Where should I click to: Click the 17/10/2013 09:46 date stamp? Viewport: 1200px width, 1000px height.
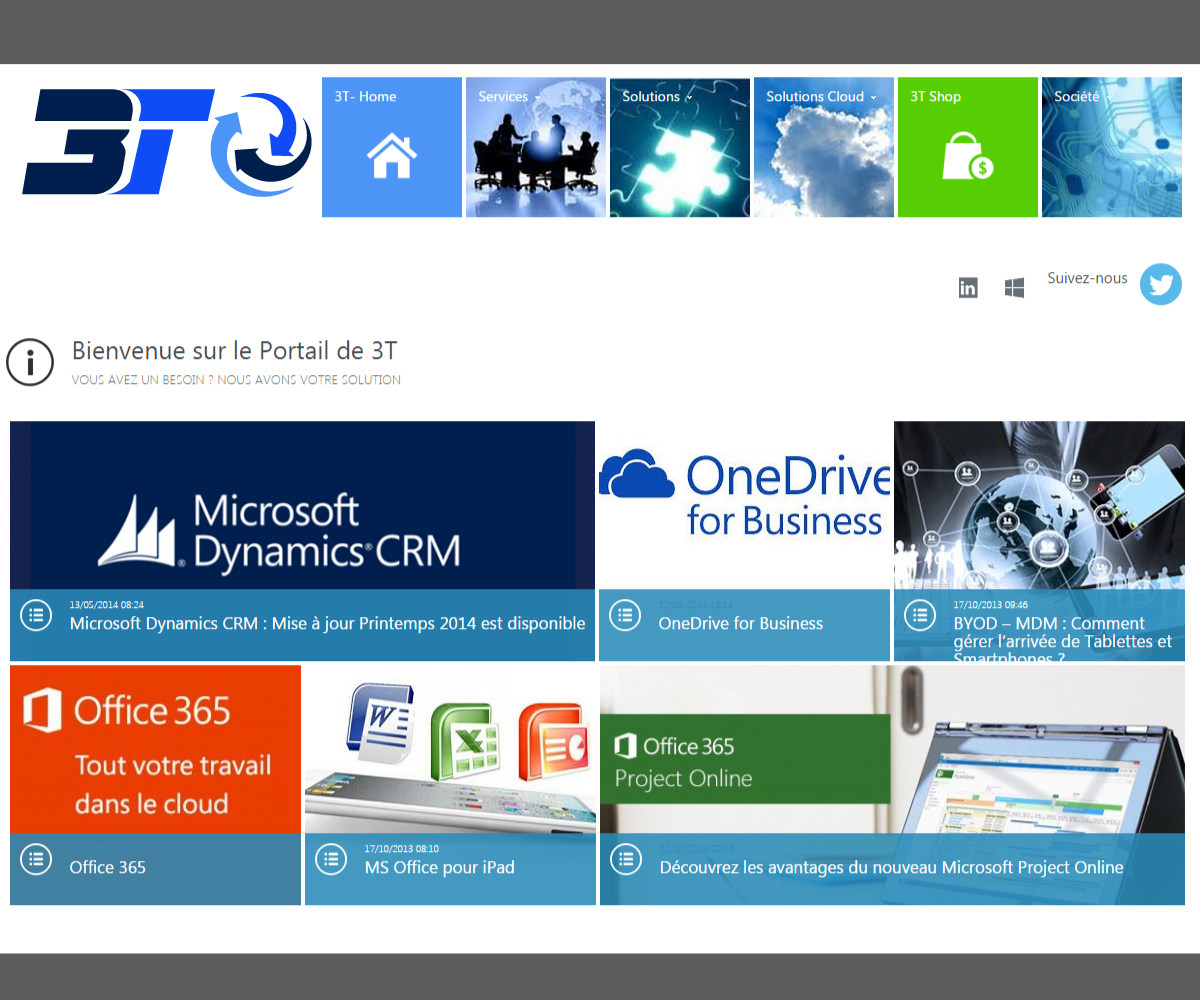pyautogui.click(x=990, y=604)
